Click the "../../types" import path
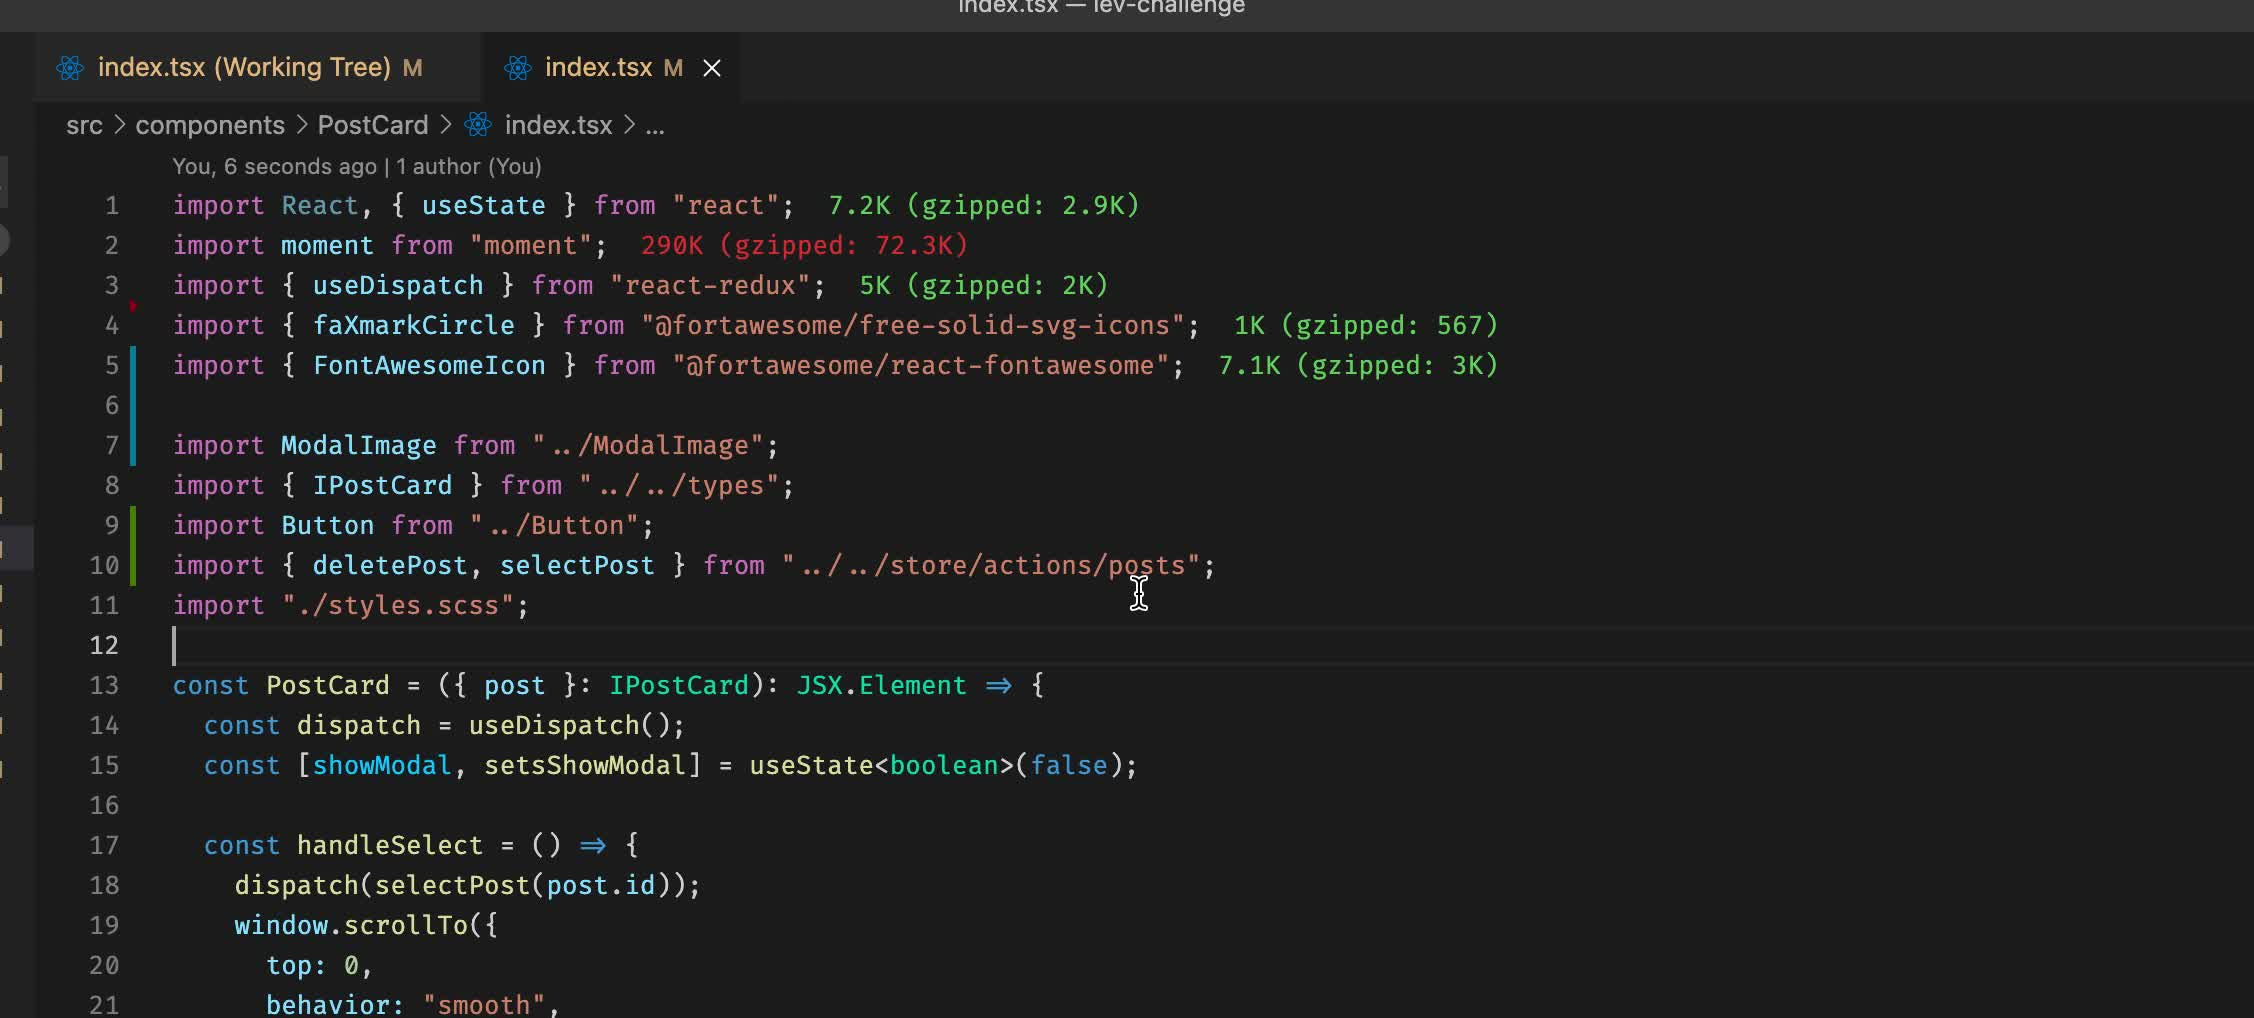Screen dimensions: 2254x1018 pyautogui.click(x=679, y=485)
